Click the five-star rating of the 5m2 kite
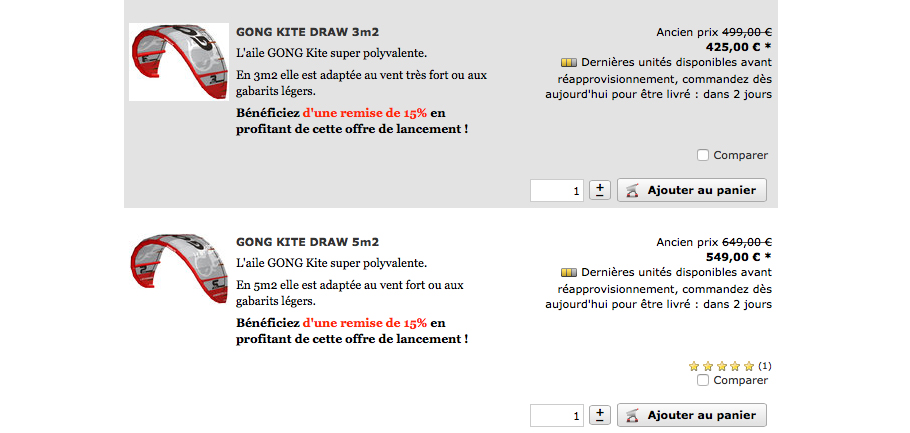The height and width of the screenshot is (433, 910). [x=721, y=366]
